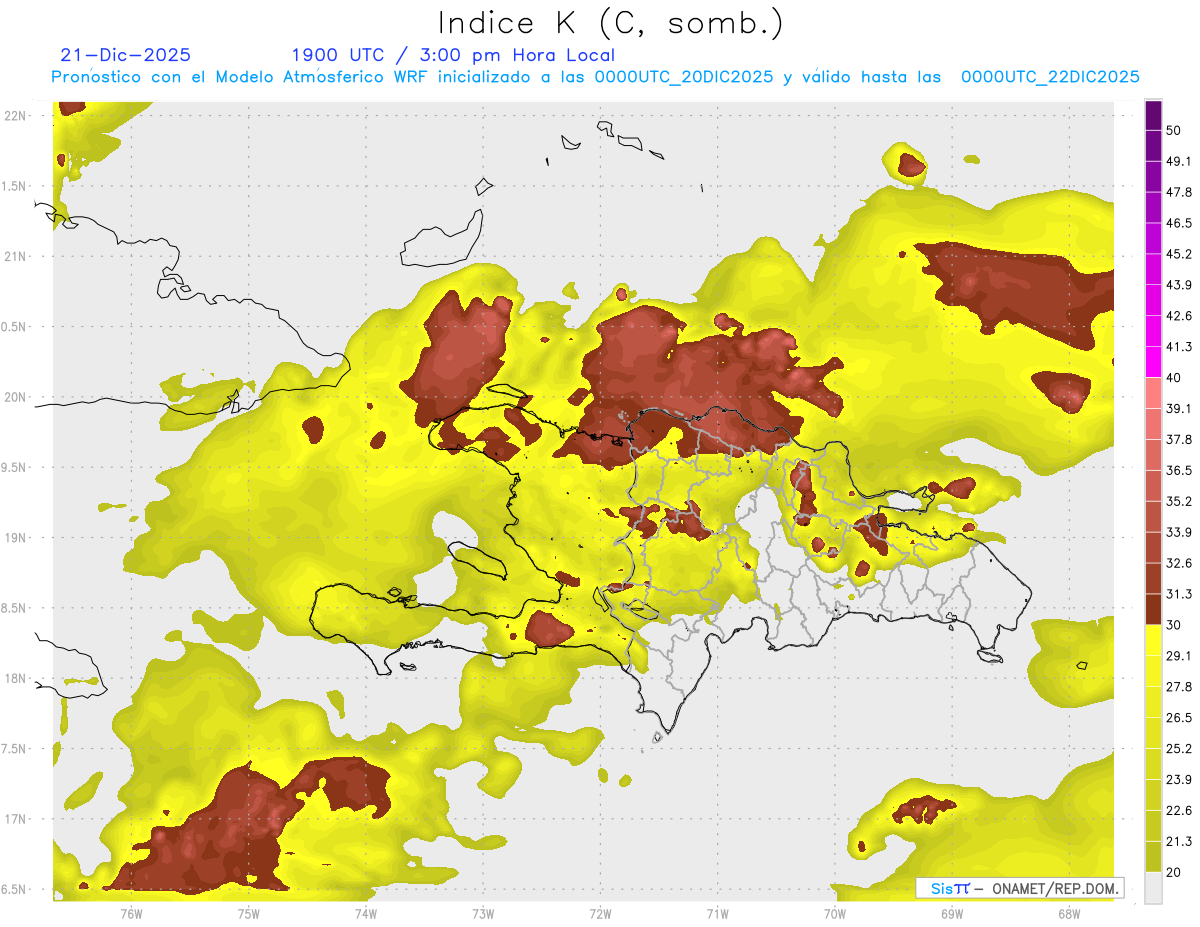Pick the magenta swatch between 40 and 41.3
Image resolution: width=1200 pixels, height=927 pixels.
pyautogui.click(x=1153, y=362)
